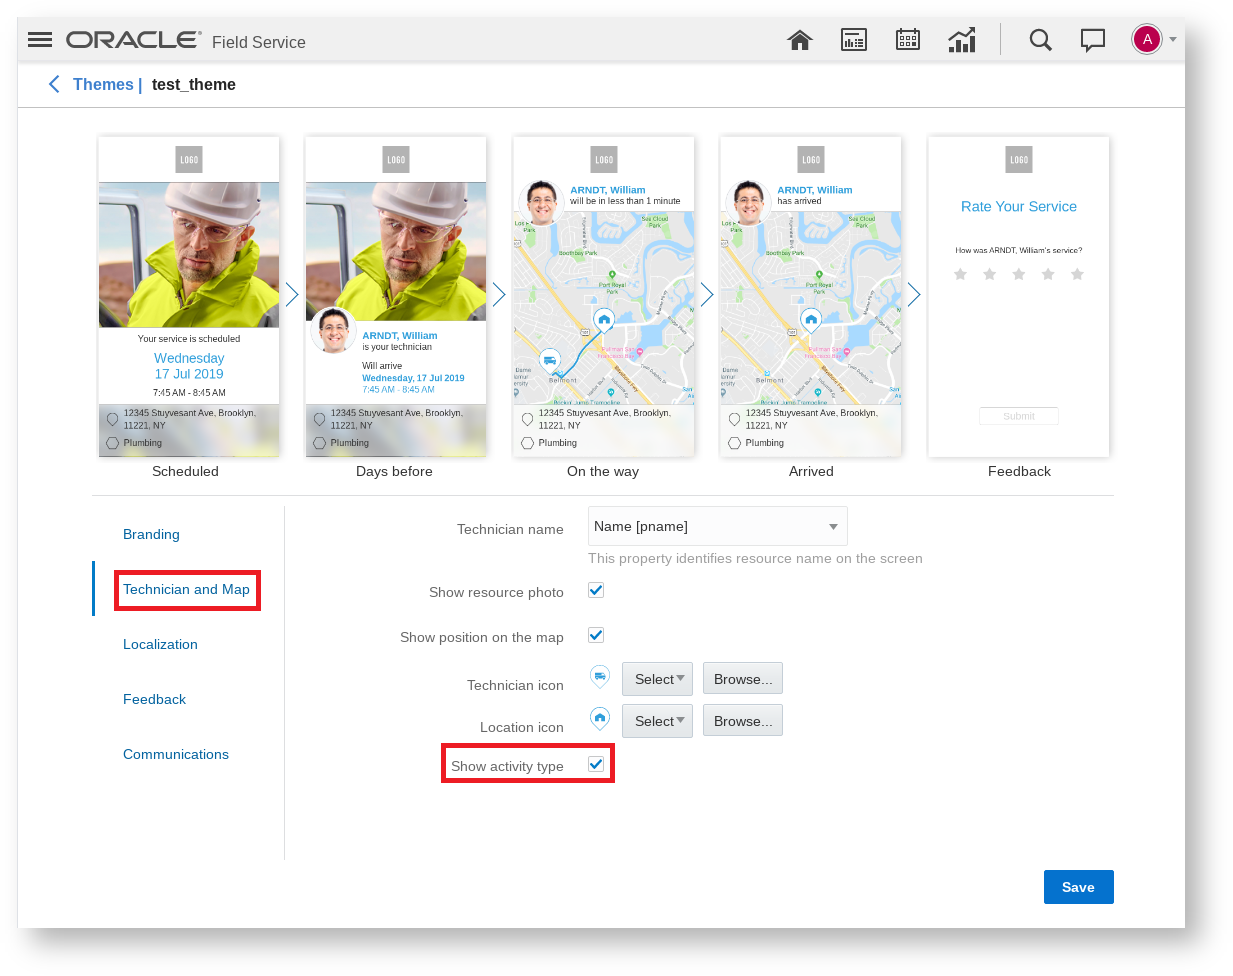Select the Feedback preview thumbnail
1233x976 pixels.
click(x=1019, y=297)
